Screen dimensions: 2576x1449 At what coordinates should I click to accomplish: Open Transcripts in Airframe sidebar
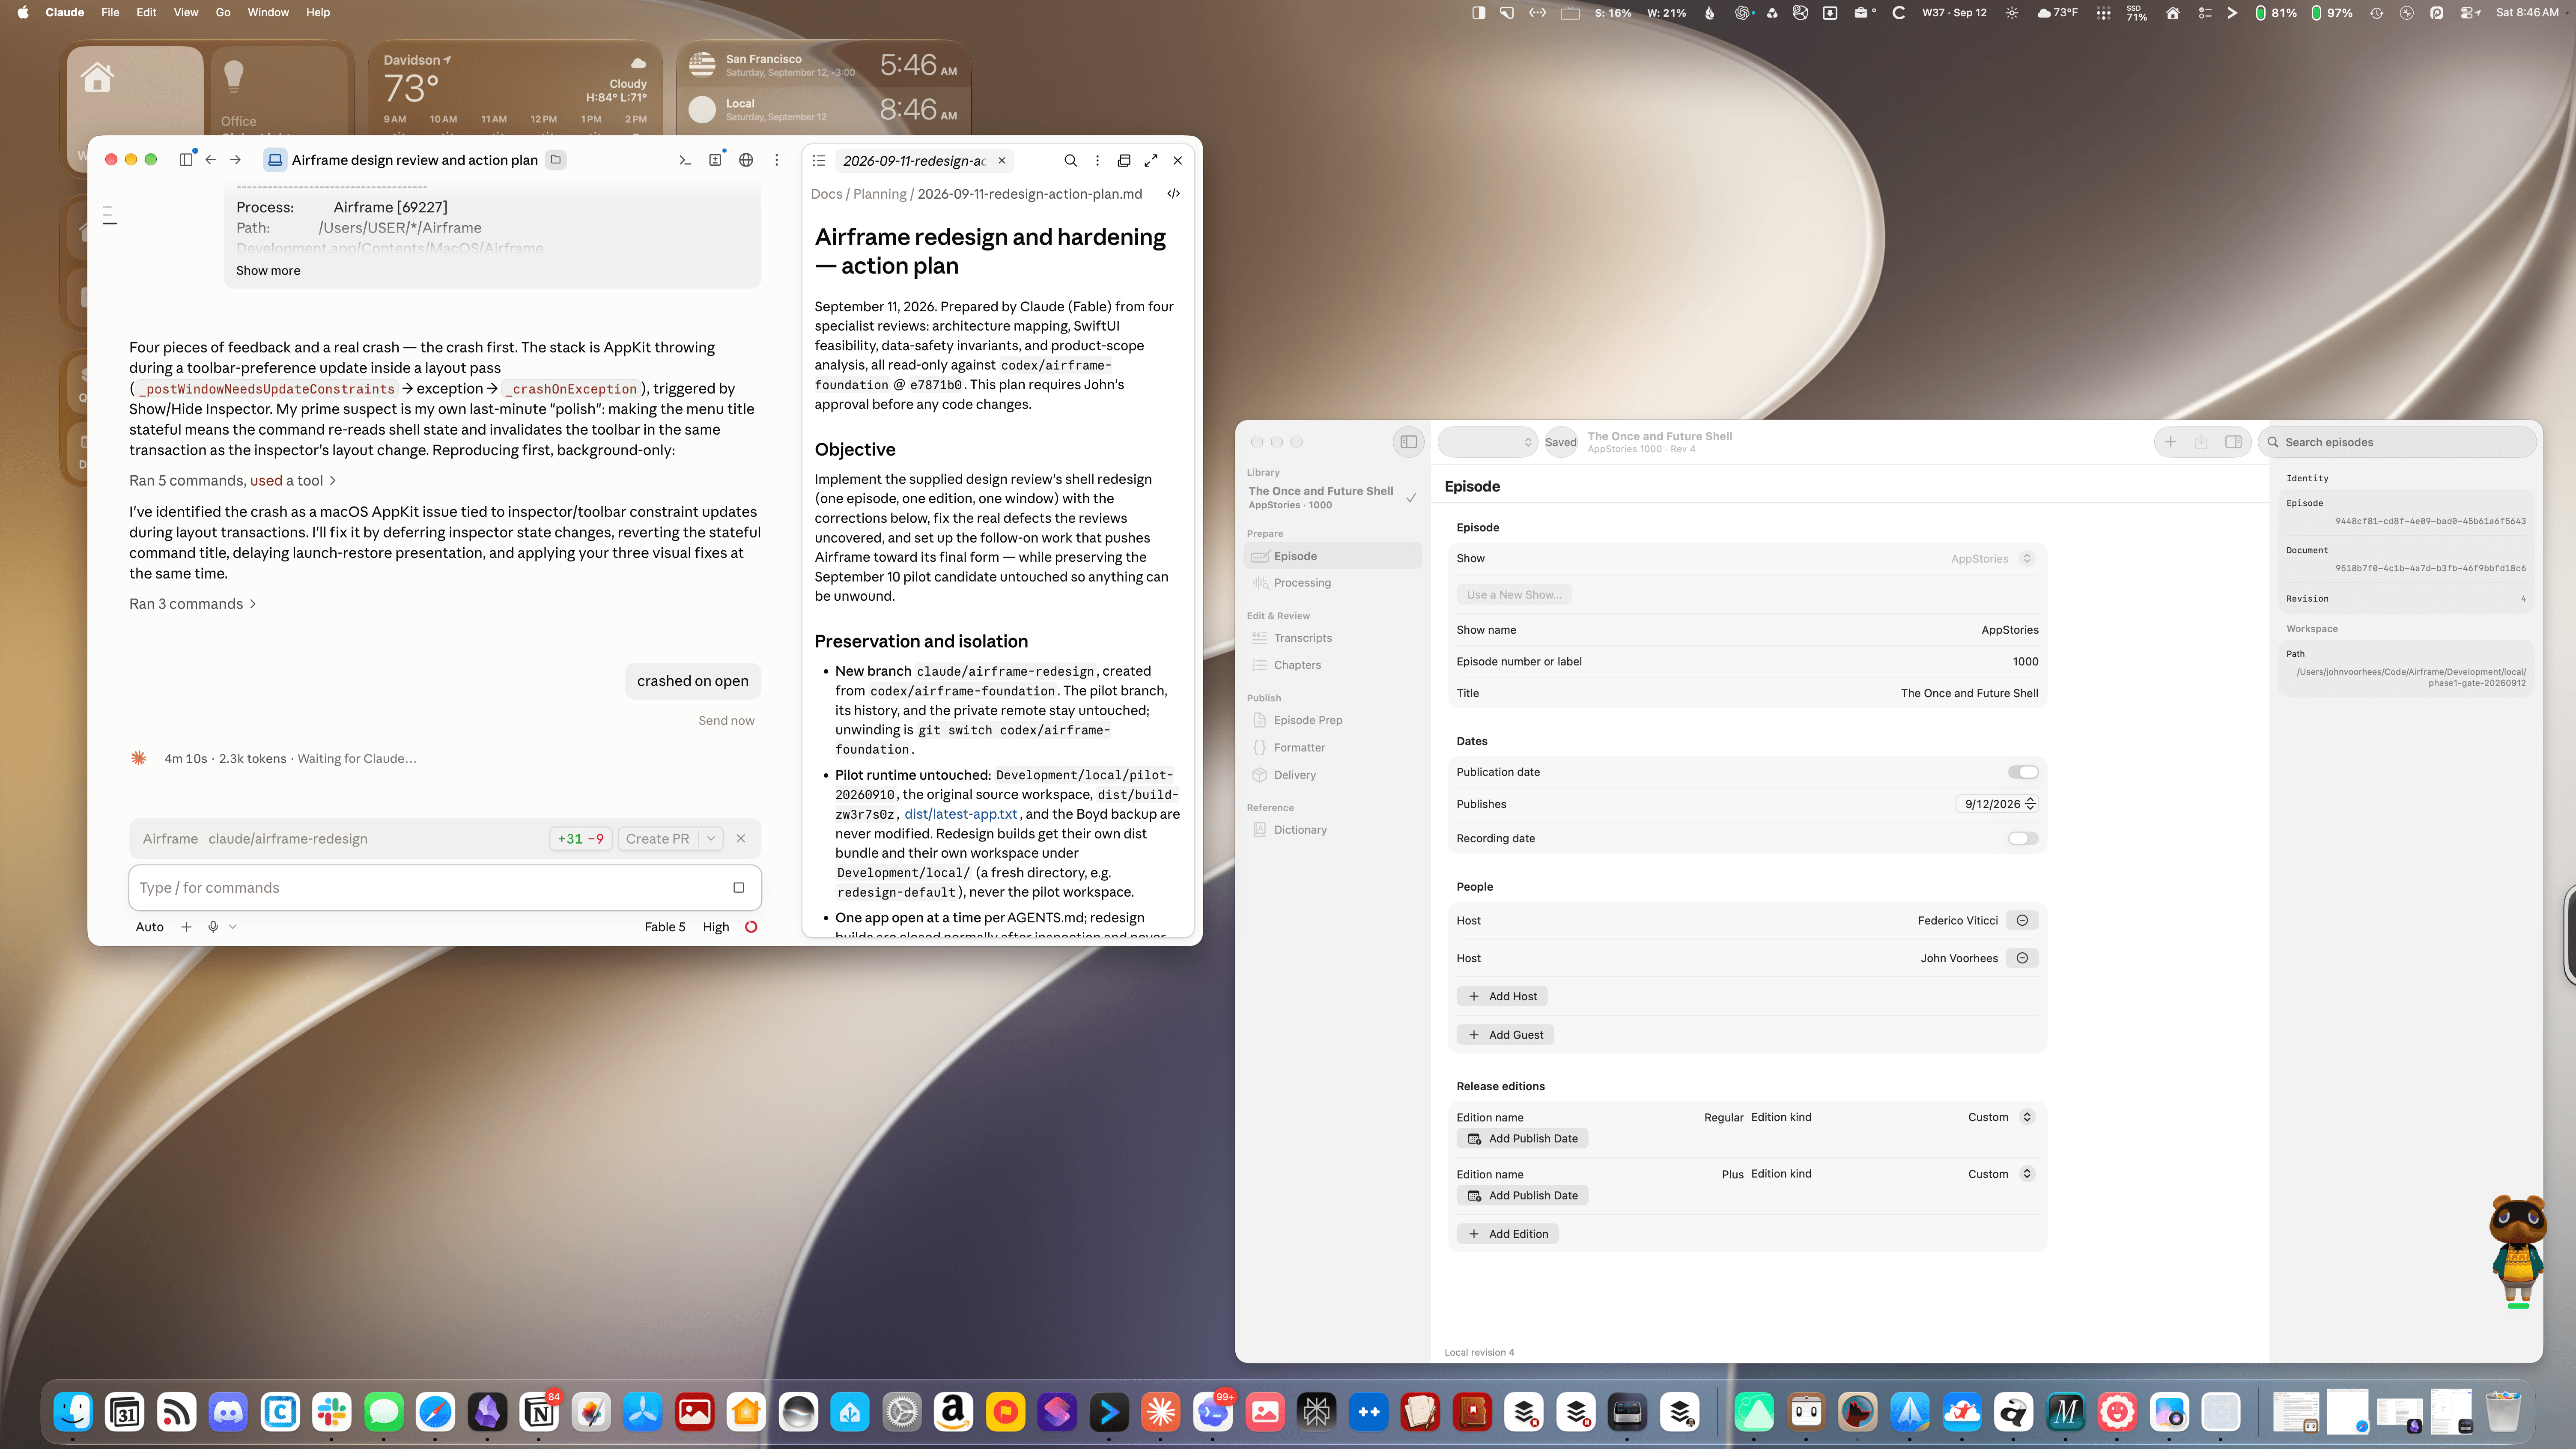pos(1332,638)
